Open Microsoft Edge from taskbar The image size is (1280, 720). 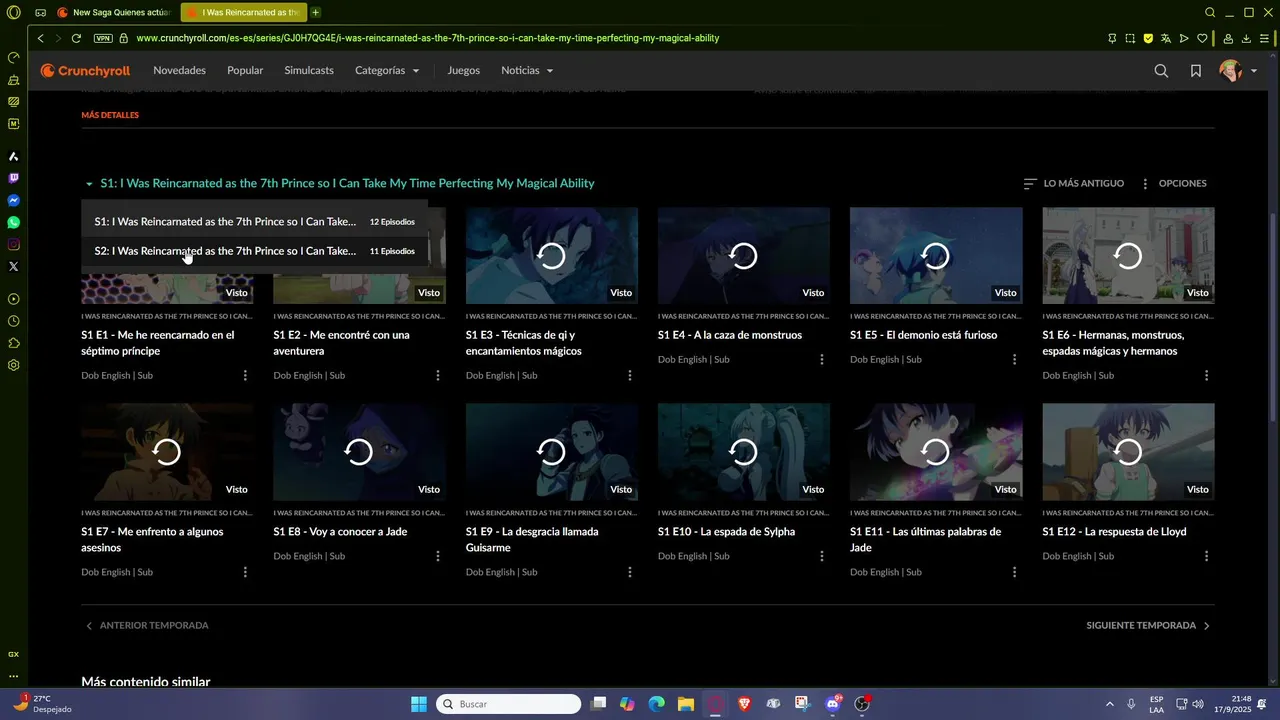point(656,704)
